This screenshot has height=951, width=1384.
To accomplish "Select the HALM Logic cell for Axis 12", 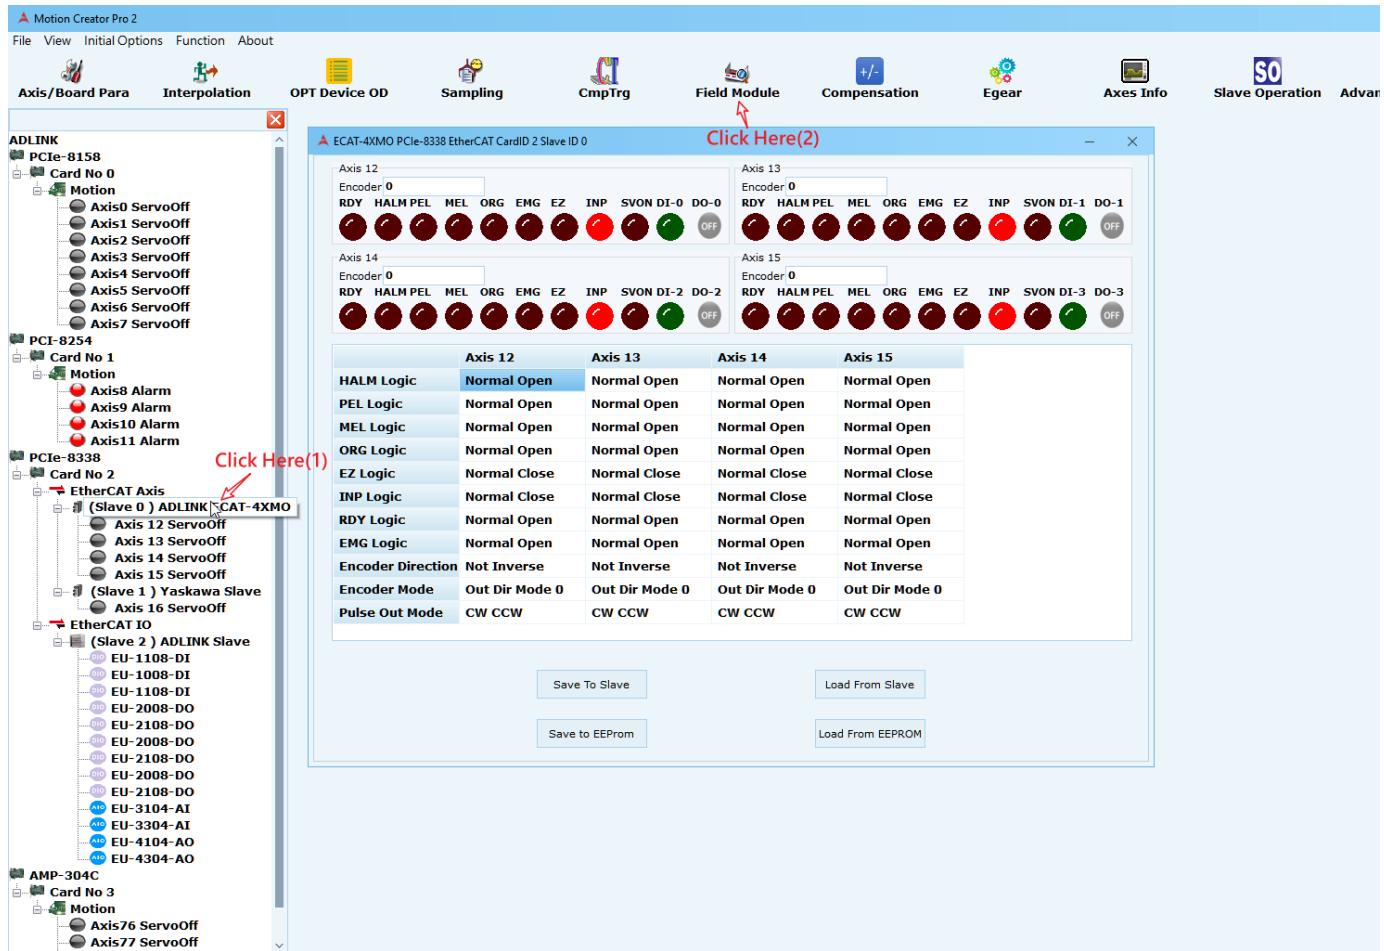I will pos(522,381).
